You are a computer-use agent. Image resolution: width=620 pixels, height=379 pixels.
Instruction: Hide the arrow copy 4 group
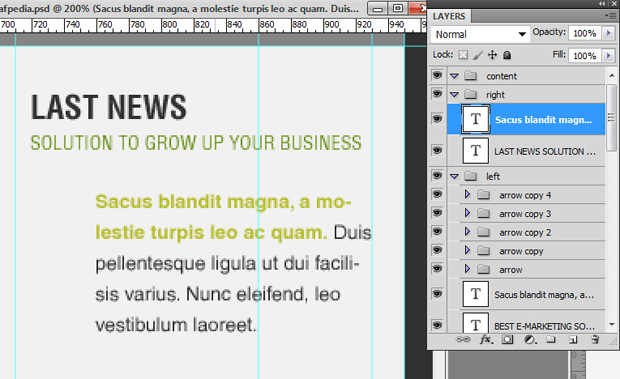tap(437, 194)
